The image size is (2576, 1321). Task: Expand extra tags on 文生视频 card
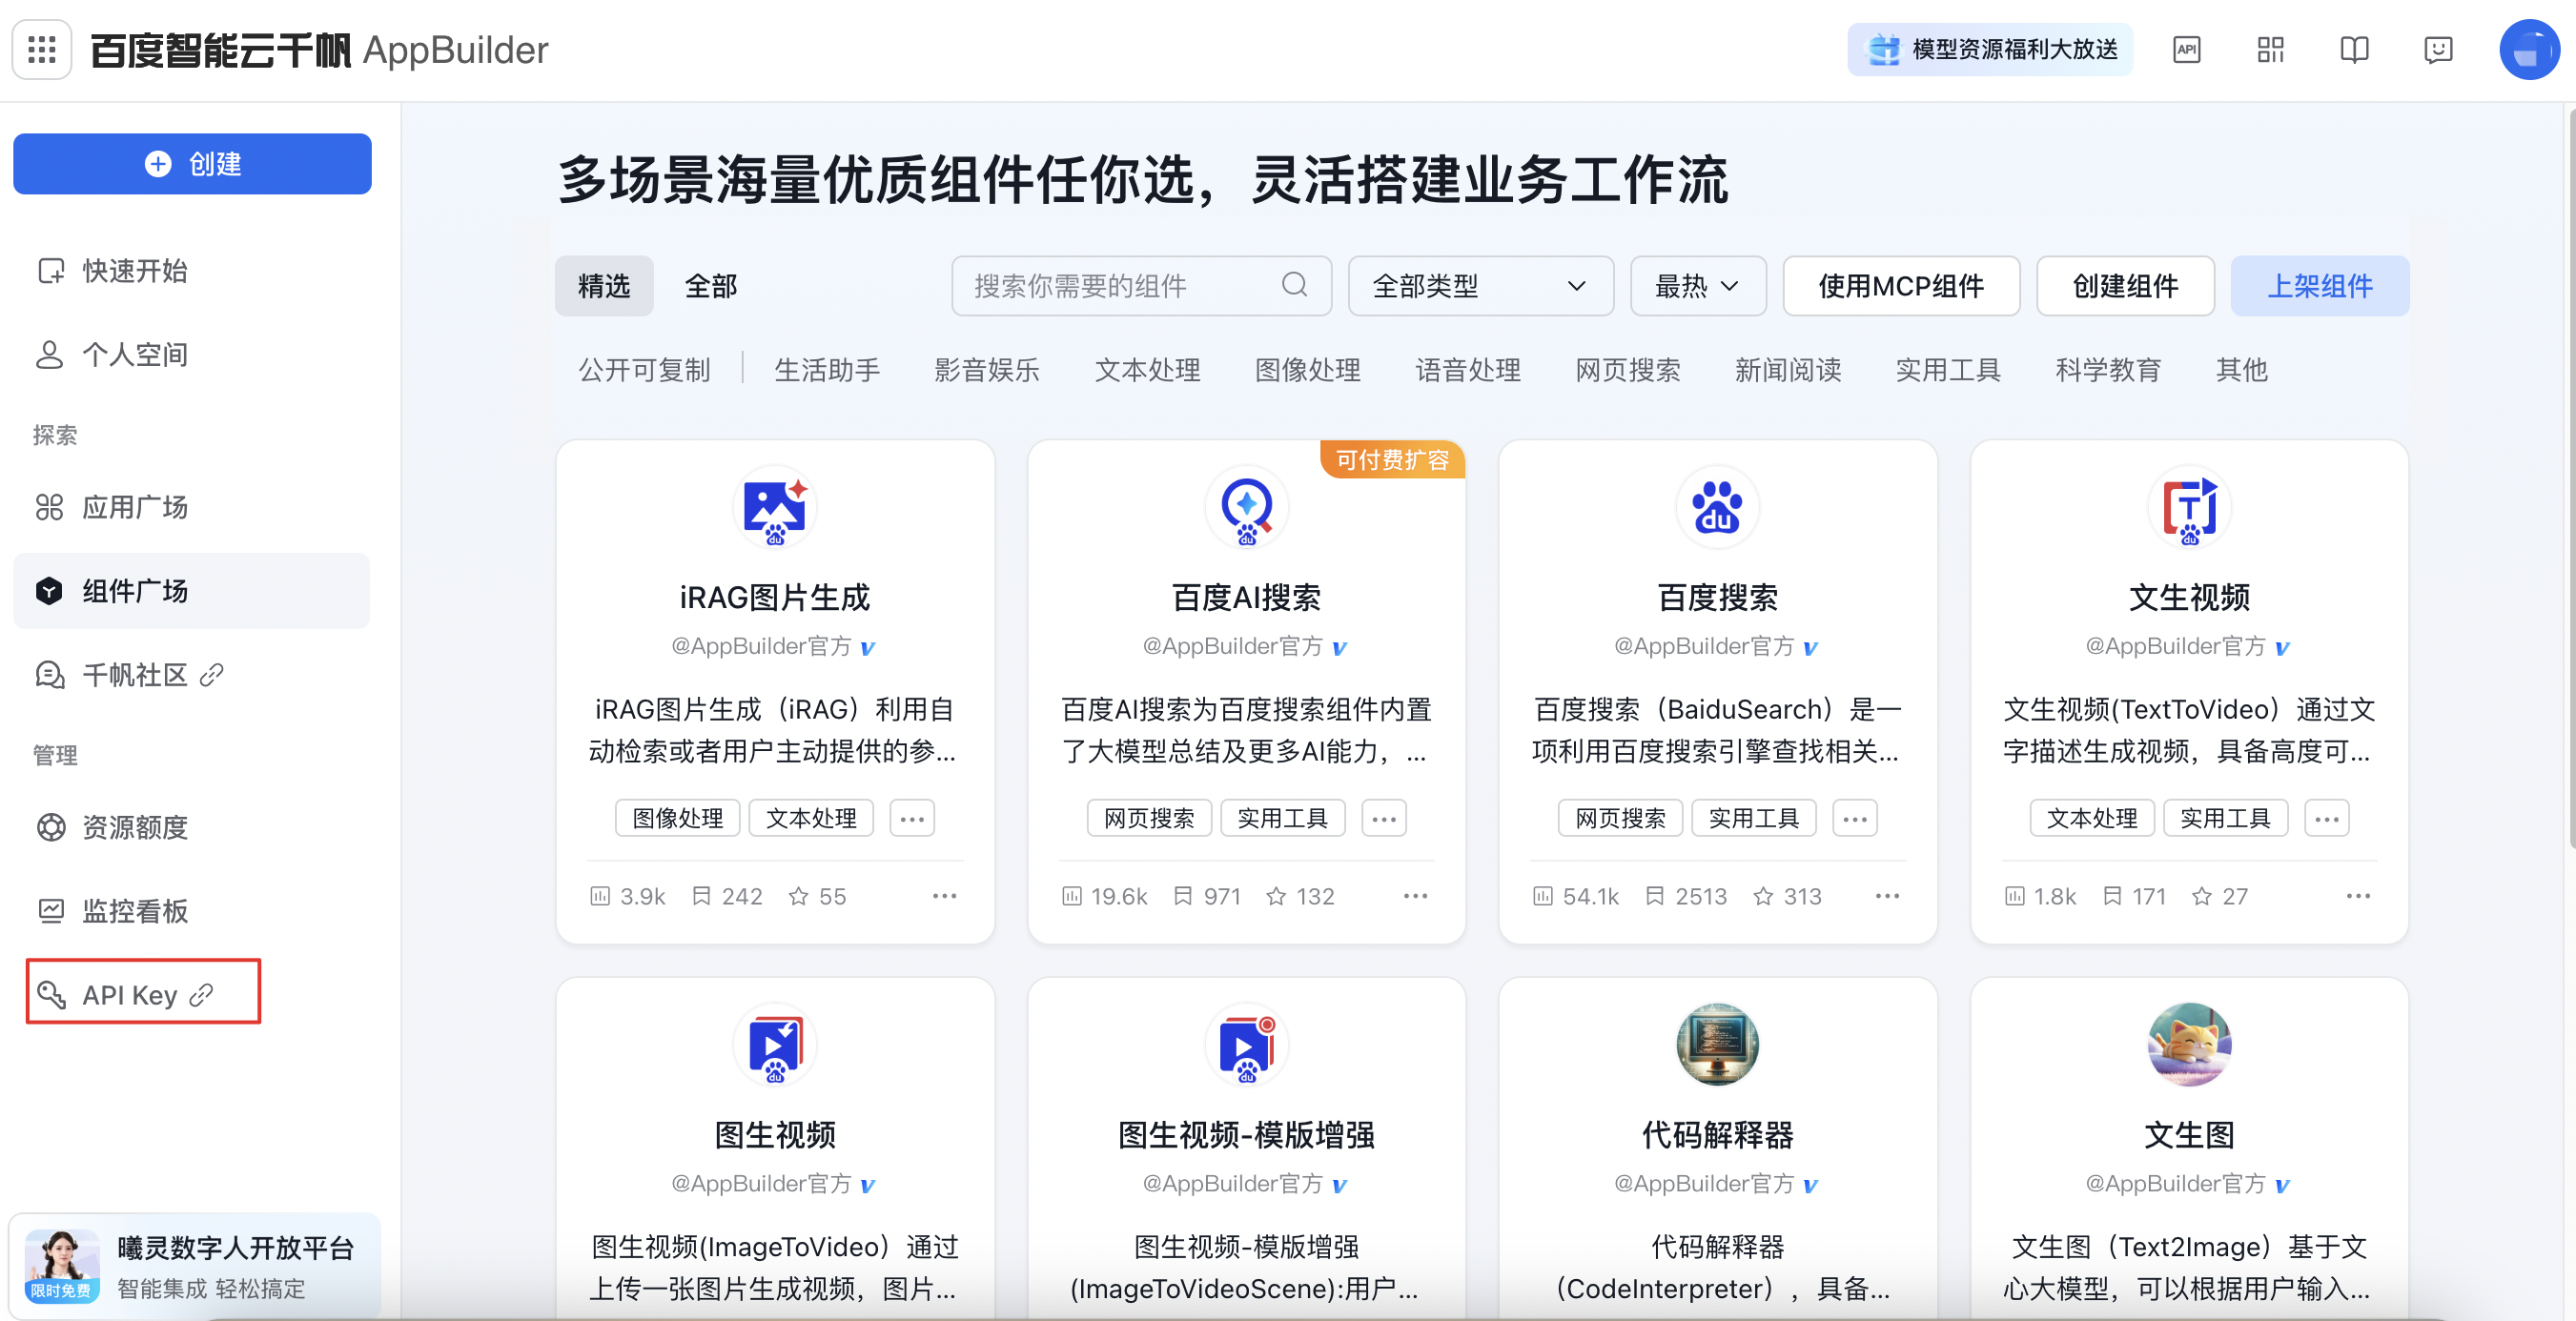pos(2326,818)
